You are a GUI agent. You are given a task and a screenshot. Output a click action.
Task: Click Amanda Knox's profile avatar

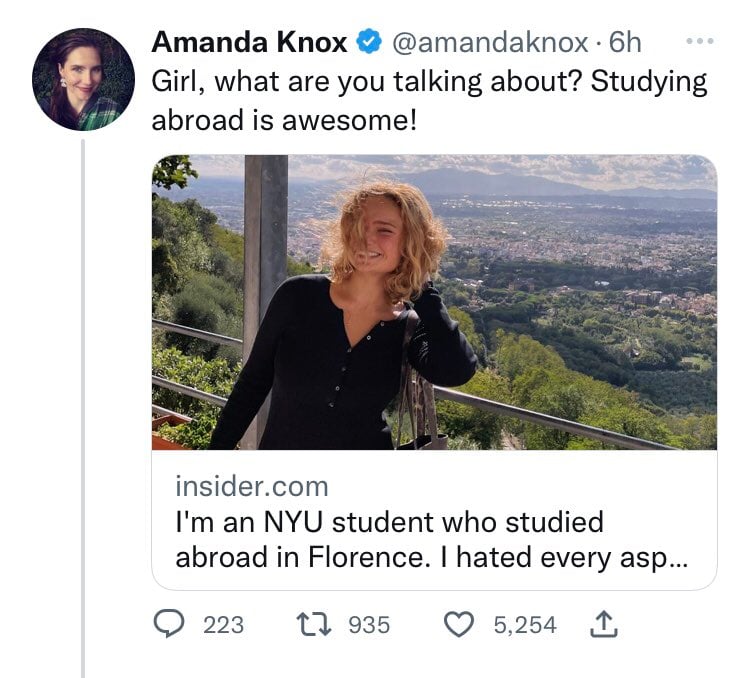83,79
